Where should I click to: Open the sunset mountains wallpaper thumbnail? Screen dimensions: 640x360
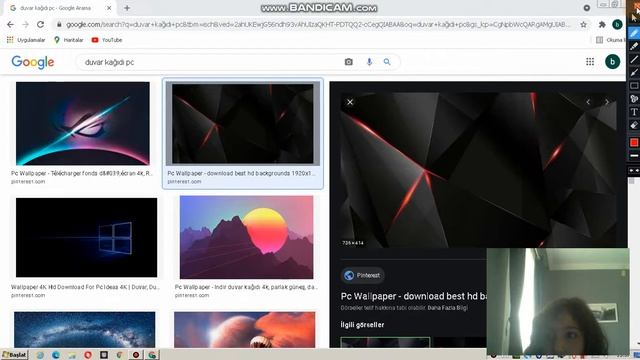[x=247, y=237]
